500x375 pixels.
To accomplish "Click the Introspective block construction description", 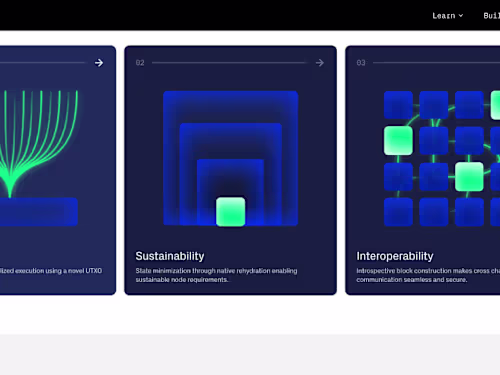I will (x=428, y=275).
